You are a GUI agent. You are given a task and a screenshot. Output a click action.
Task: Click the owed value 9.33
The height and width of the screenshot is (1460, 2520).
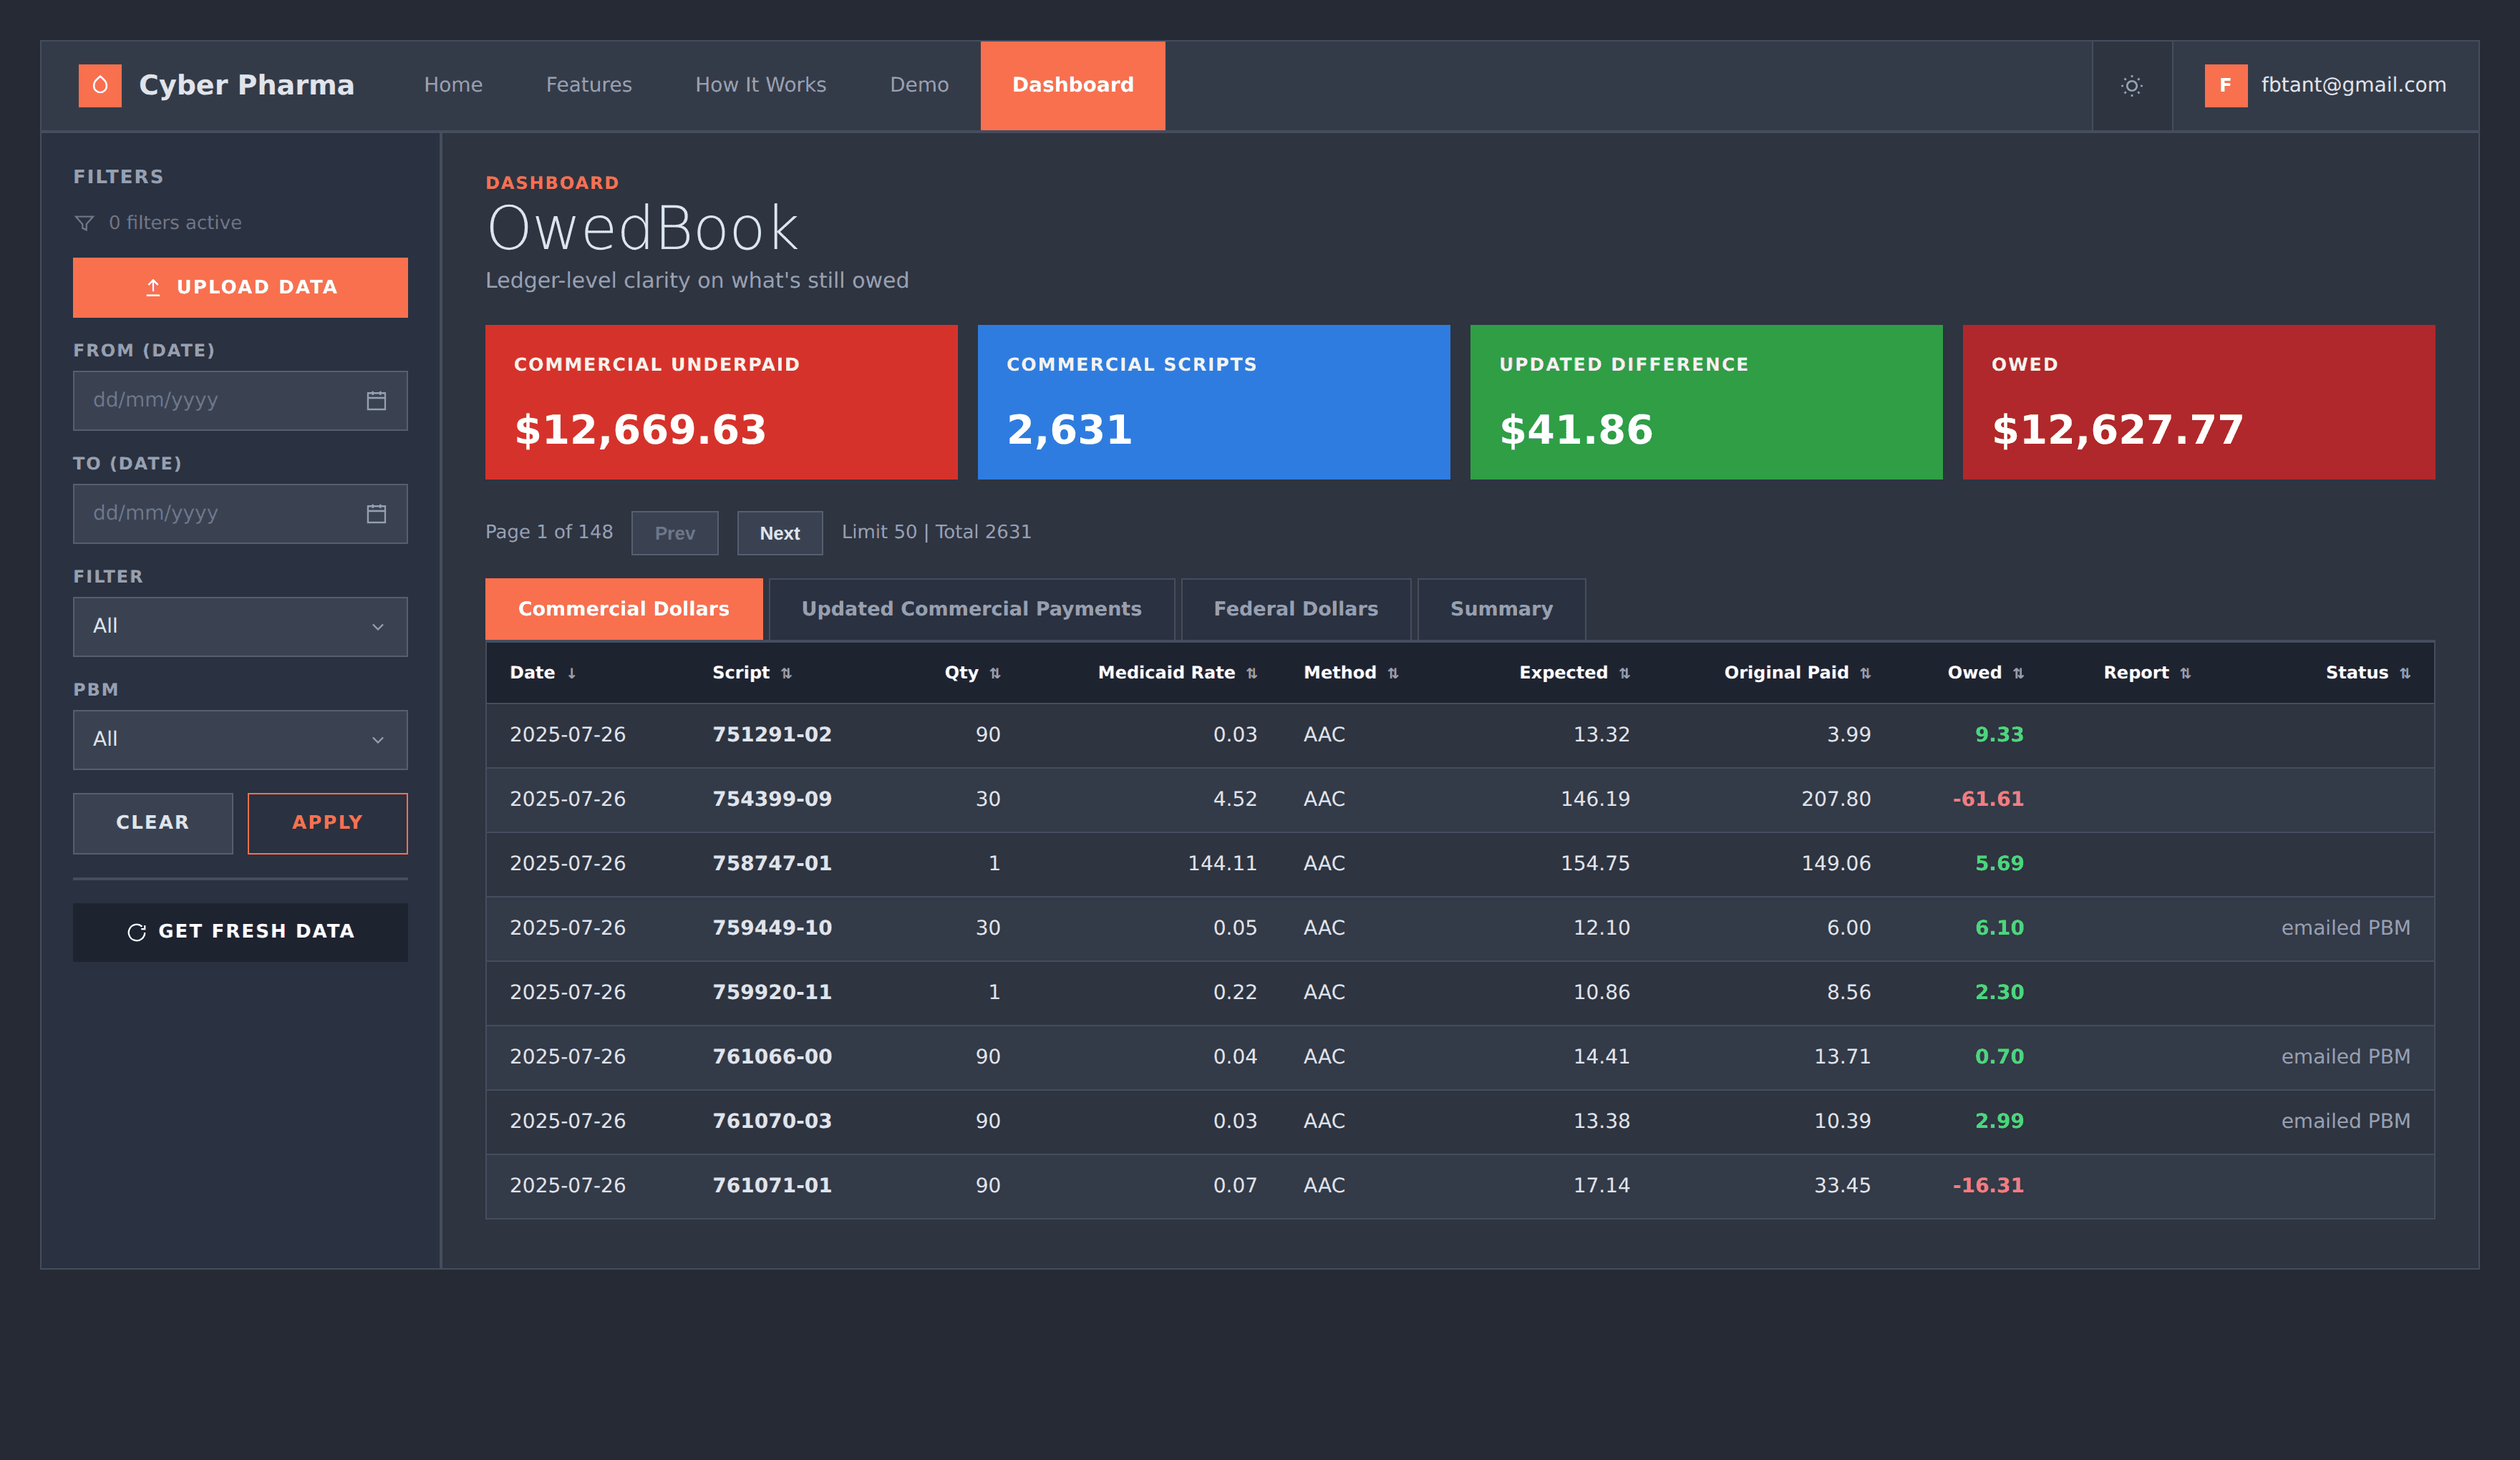coord(1999,736)
